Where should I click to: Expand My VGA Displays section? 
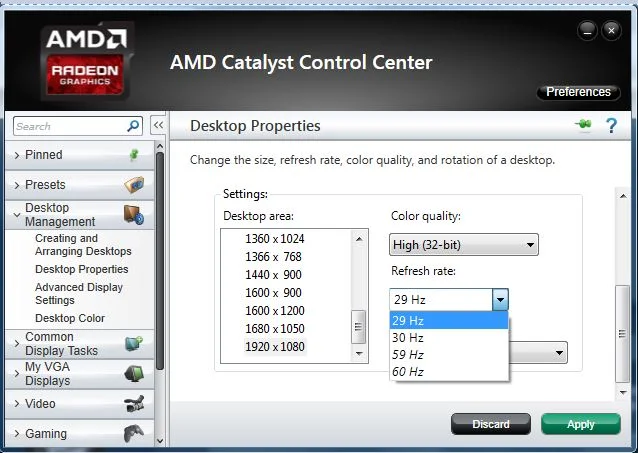pos(17,374)
